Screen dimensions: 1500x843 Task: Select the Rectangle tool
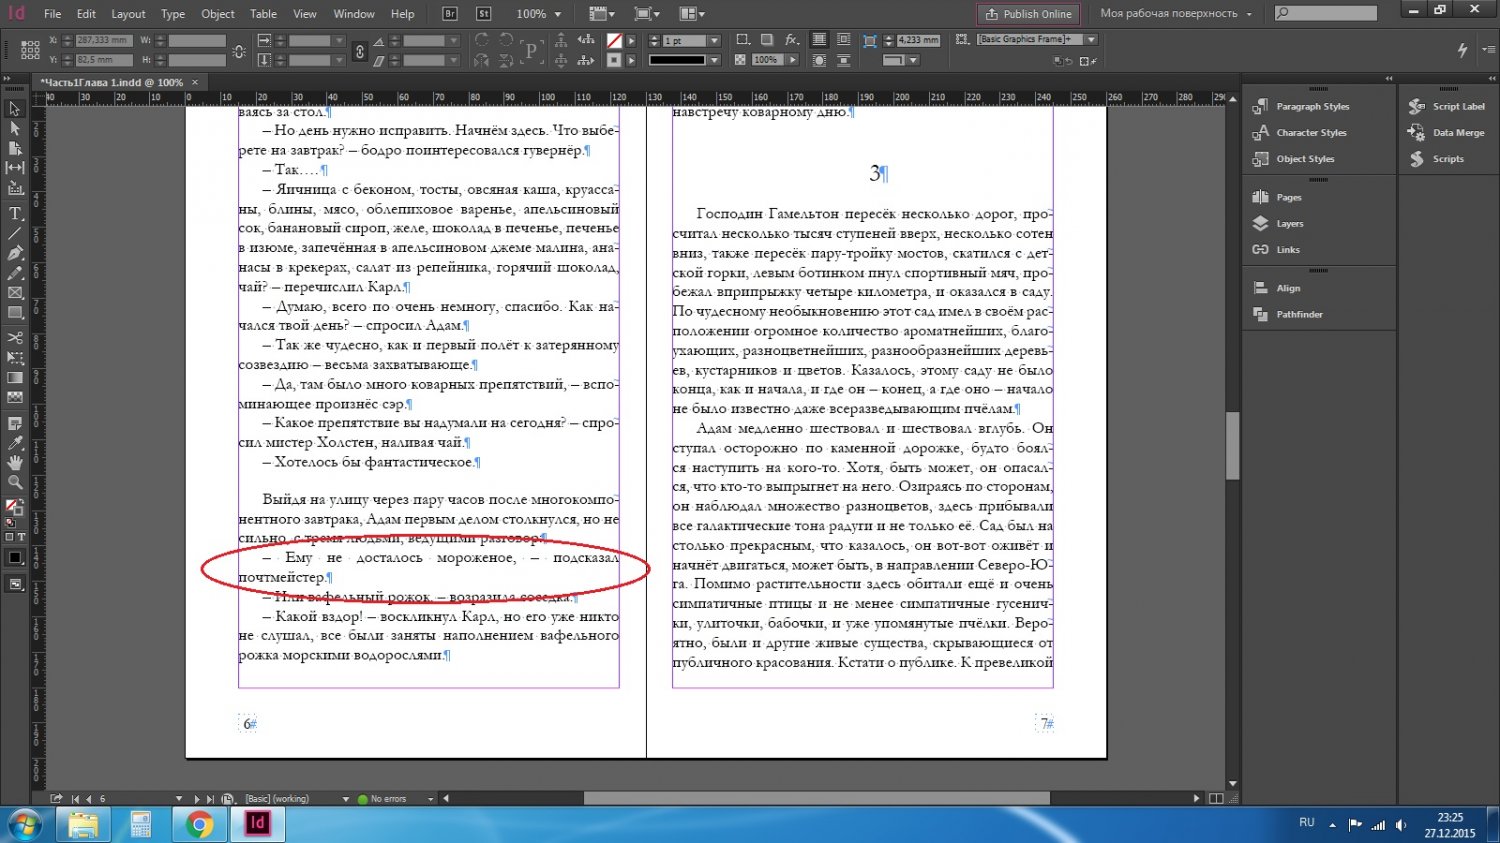[15, 313]
